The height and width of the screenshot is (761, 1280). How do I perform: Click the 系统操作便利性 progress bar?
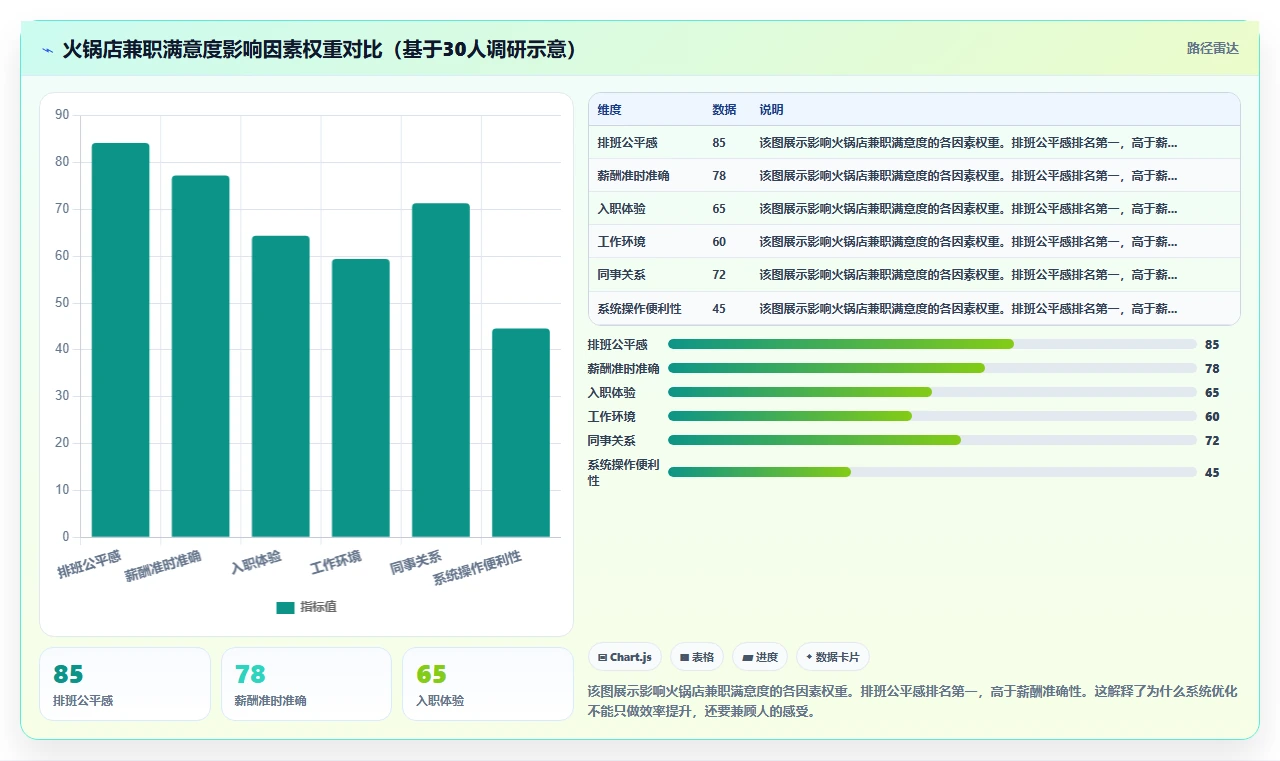pyautogui.click(x=932, y=472)
